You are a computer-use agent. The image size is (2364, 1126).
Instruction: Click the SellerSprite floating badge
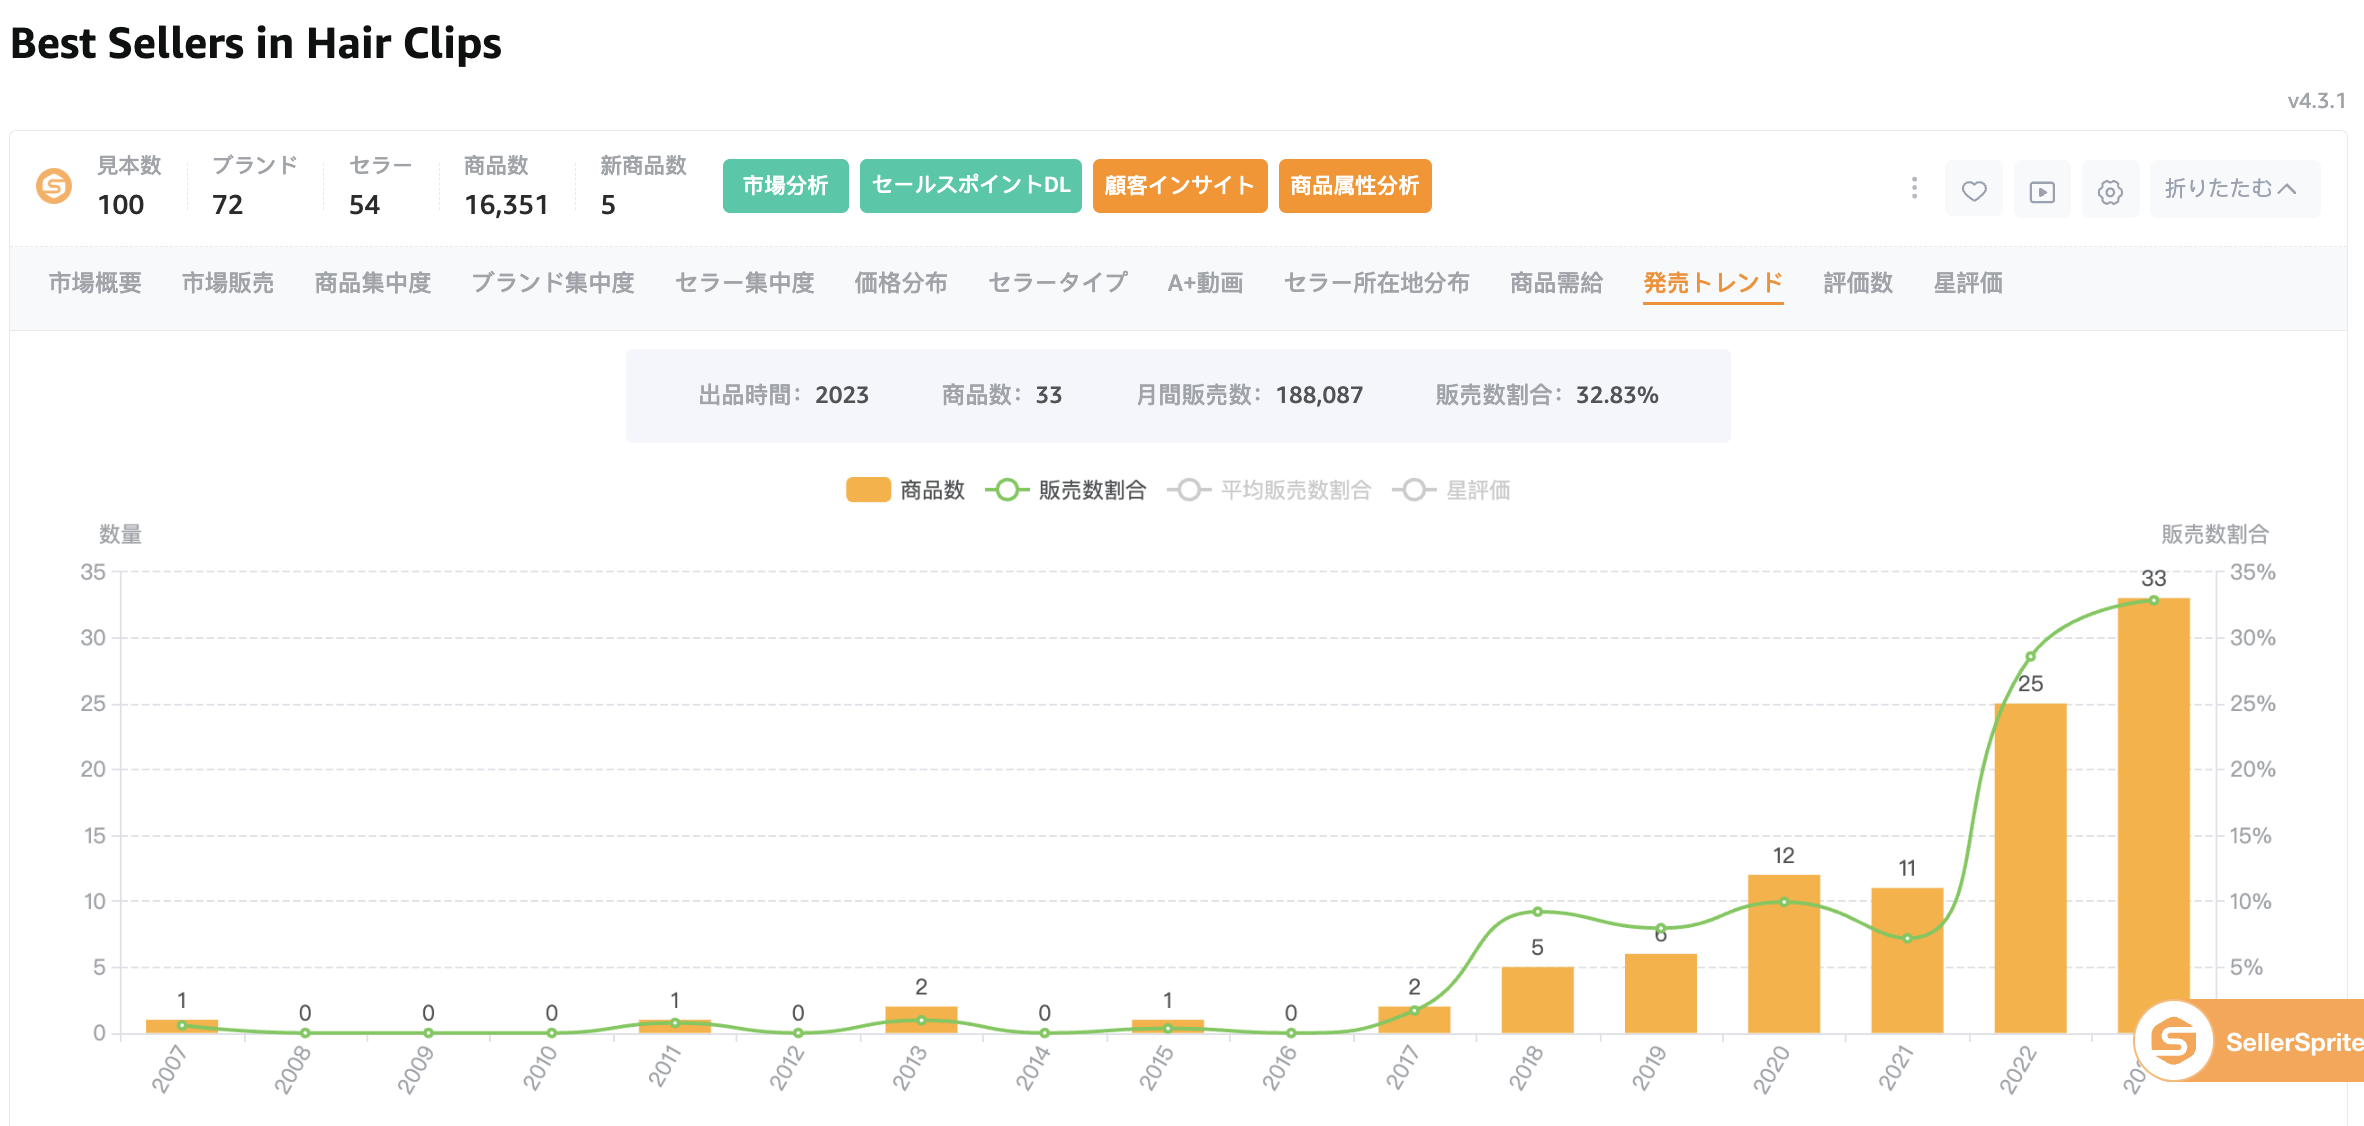2248,1041
